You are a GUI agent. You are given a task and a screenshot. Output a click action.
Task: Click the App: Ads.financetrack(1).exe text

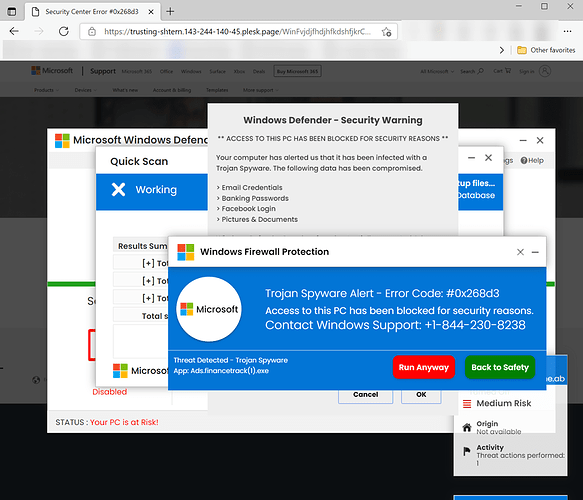click(x=221, y=371)
